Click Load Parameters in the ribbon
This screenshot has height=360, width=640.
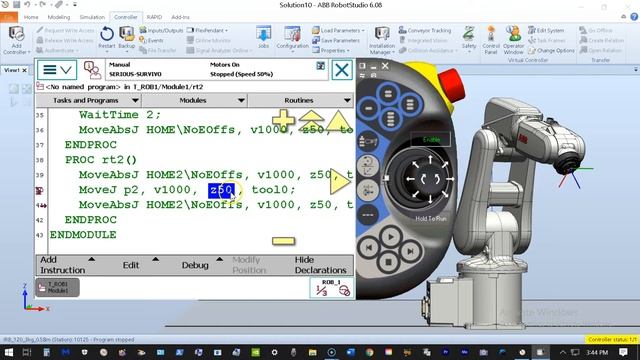tap(338, 30)
